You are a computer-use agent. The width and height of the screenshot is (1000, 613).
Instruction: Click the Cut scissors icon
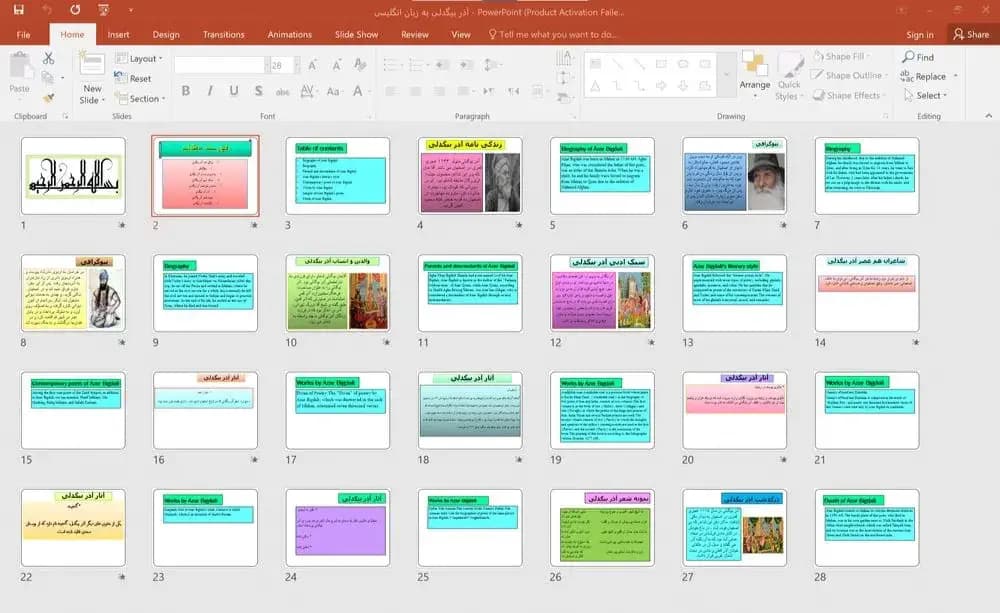[48, 58]
